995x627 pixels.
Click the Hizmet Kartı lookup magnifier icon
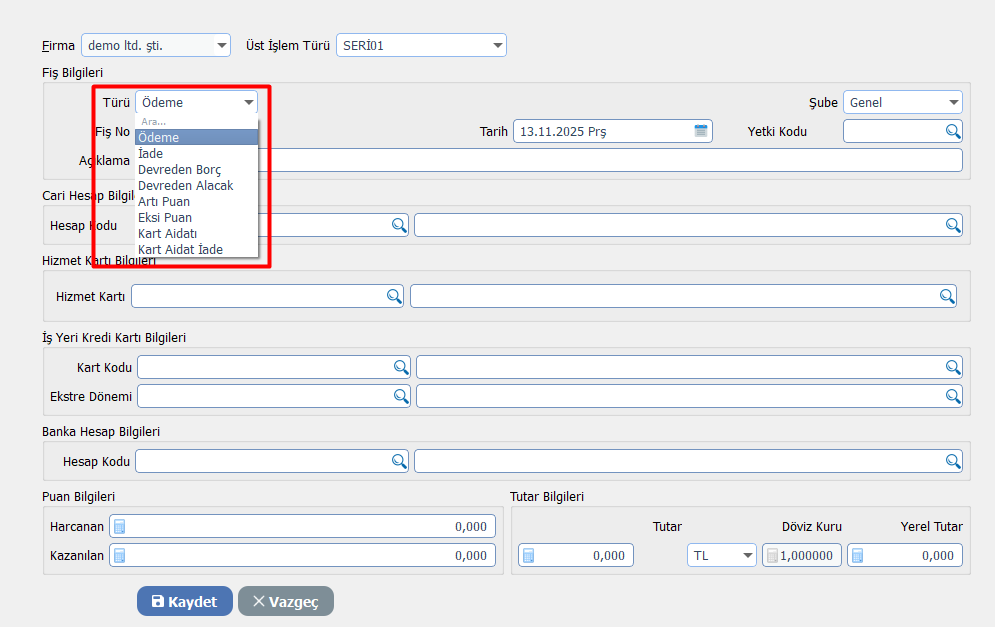tap(393, 296)
